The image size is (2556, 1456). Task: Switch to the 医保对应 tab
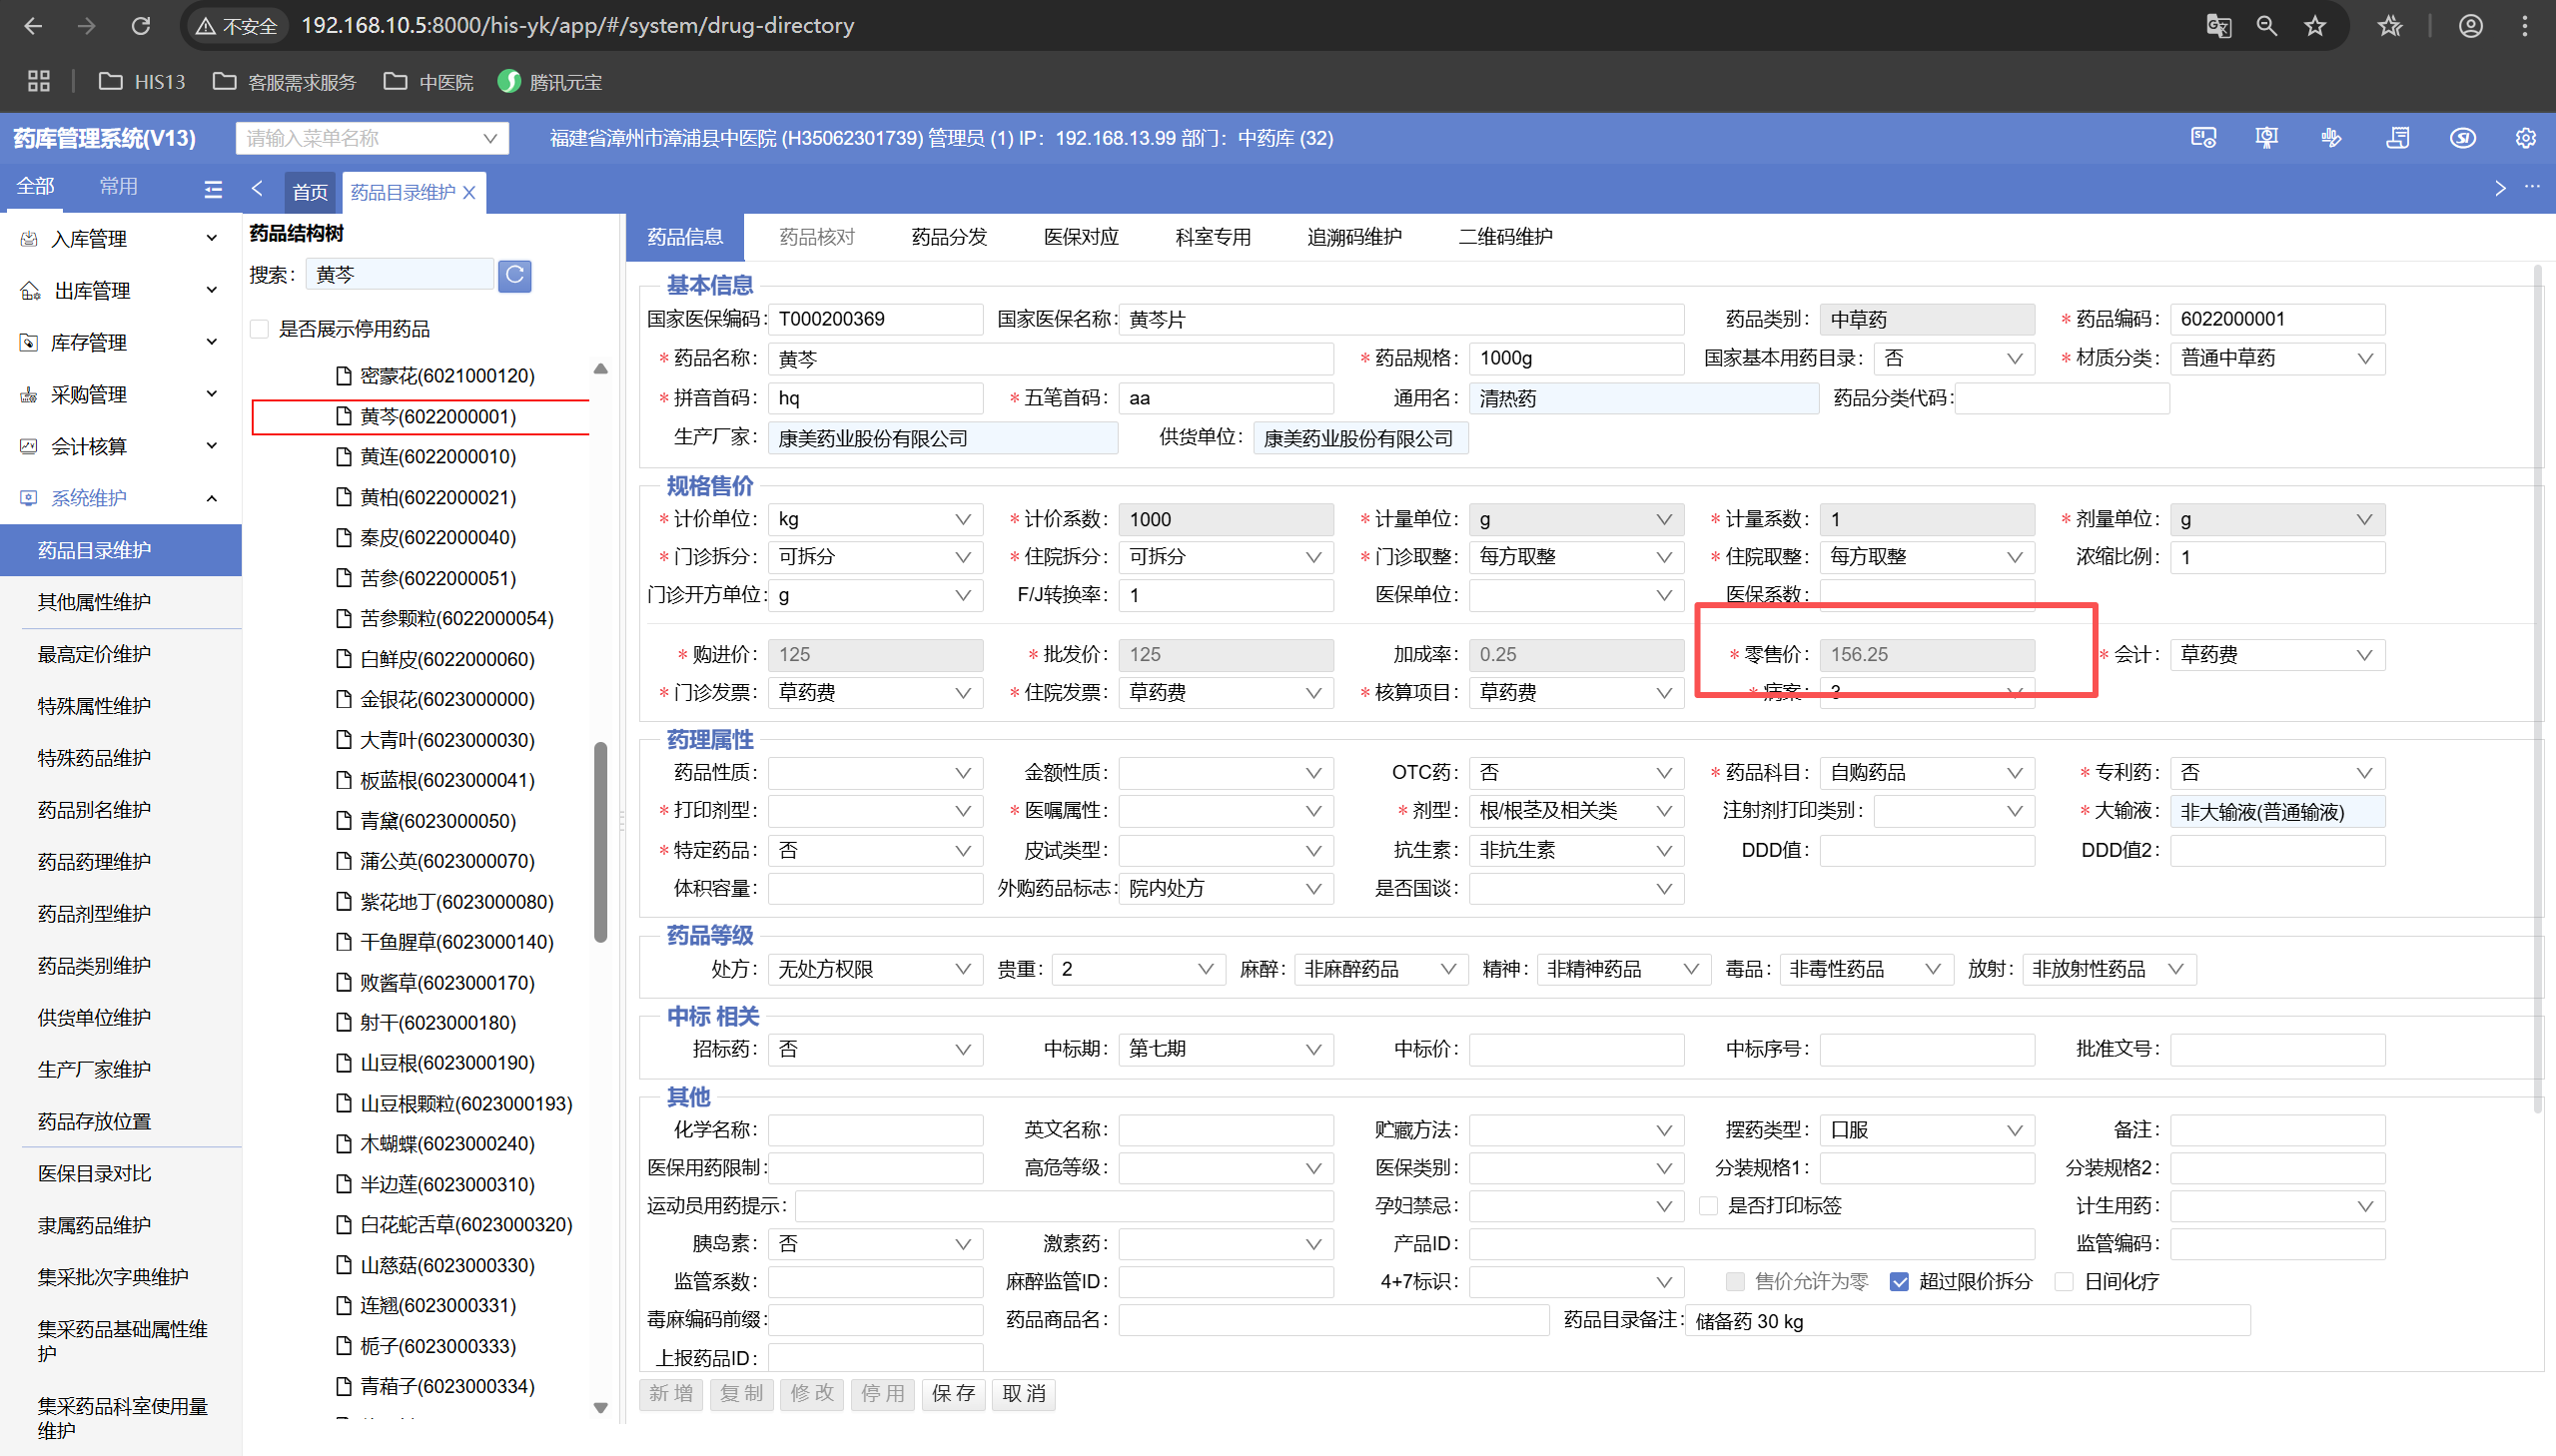[1080, 237]
